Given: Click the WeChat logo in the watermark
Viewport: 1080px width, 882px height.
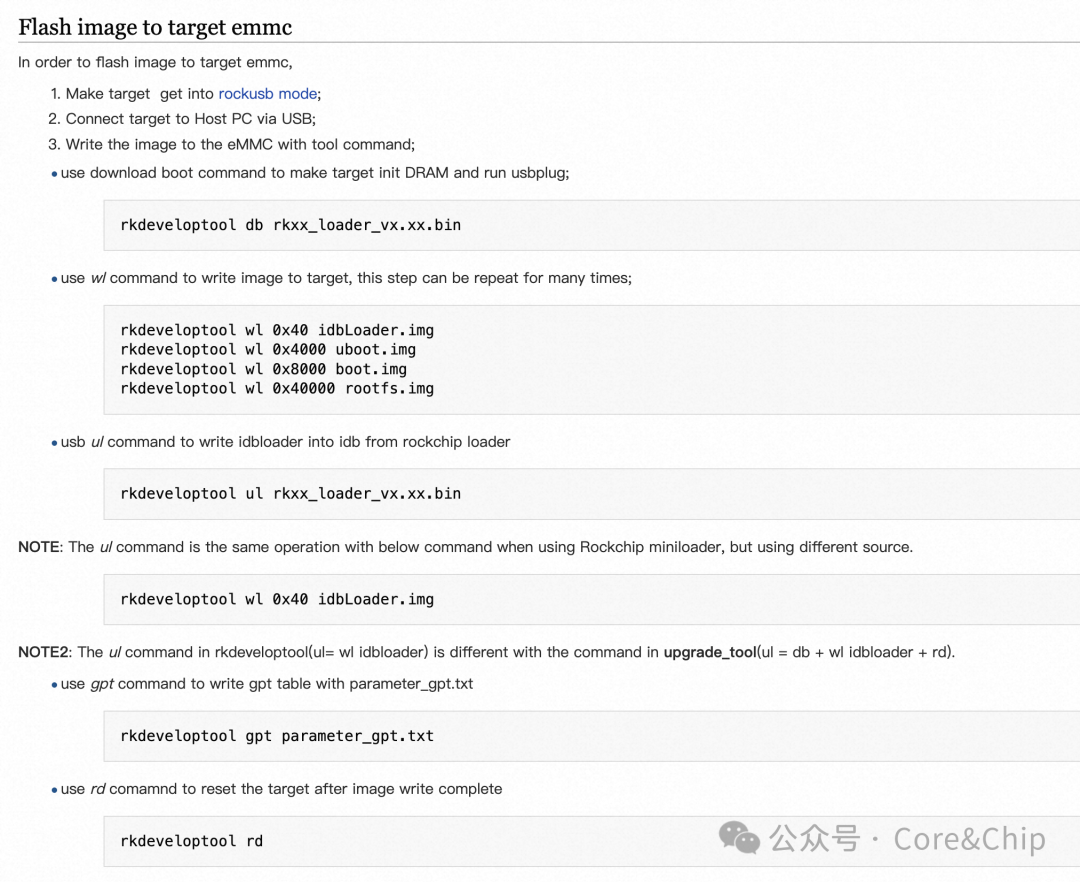Looking at the screenshot, I should pyautogui.click(x=740, y=838).
